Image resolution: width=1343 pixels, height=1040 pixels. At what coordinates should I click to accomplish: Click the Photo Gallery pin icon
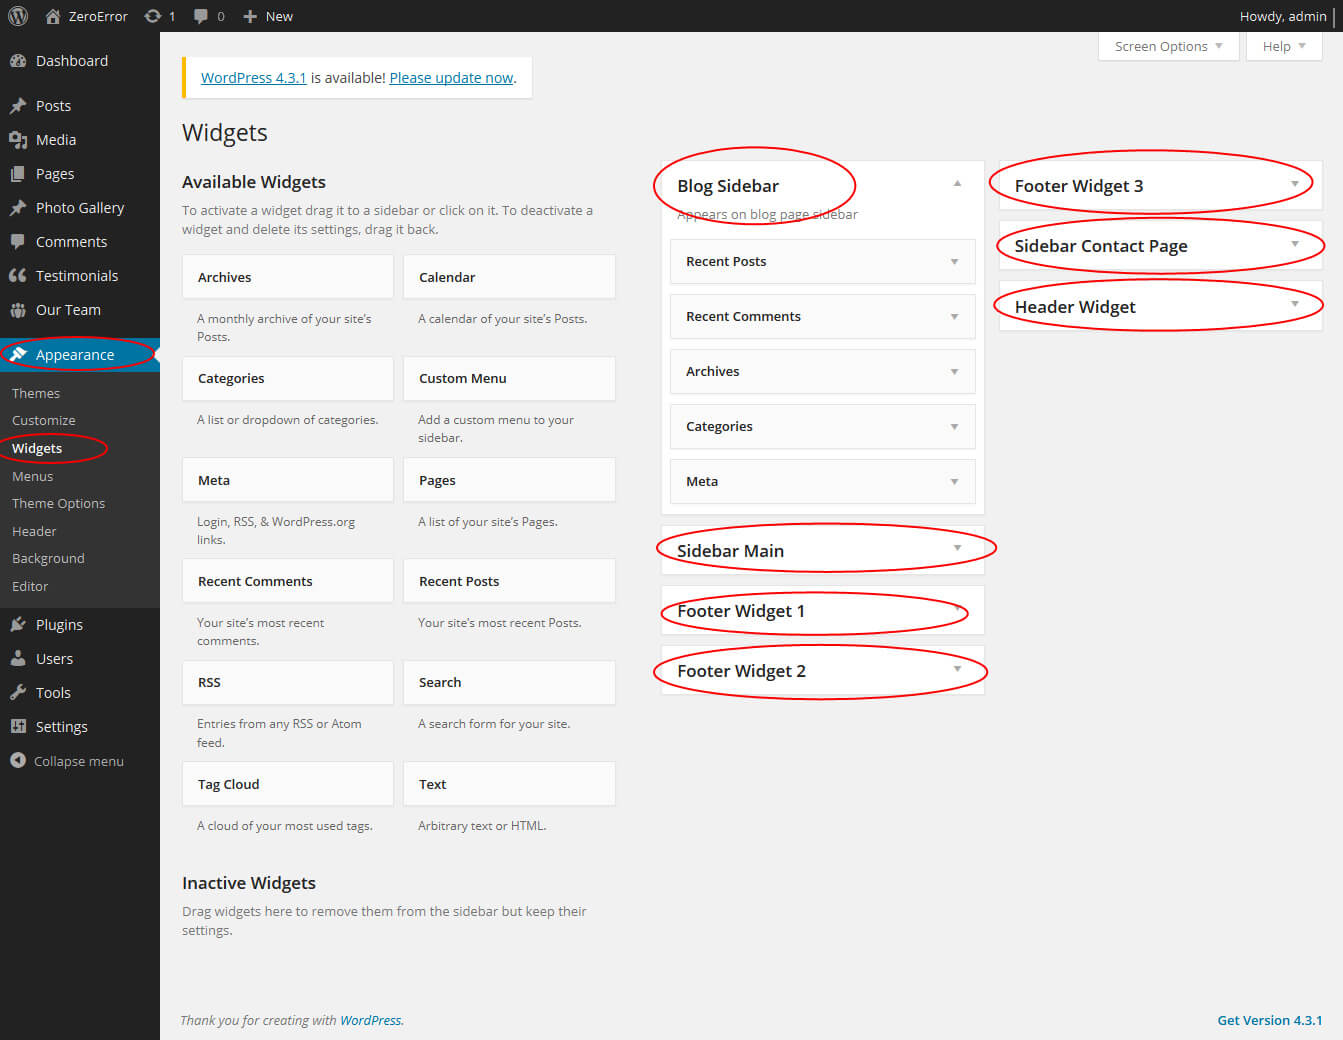coord(18,208)
